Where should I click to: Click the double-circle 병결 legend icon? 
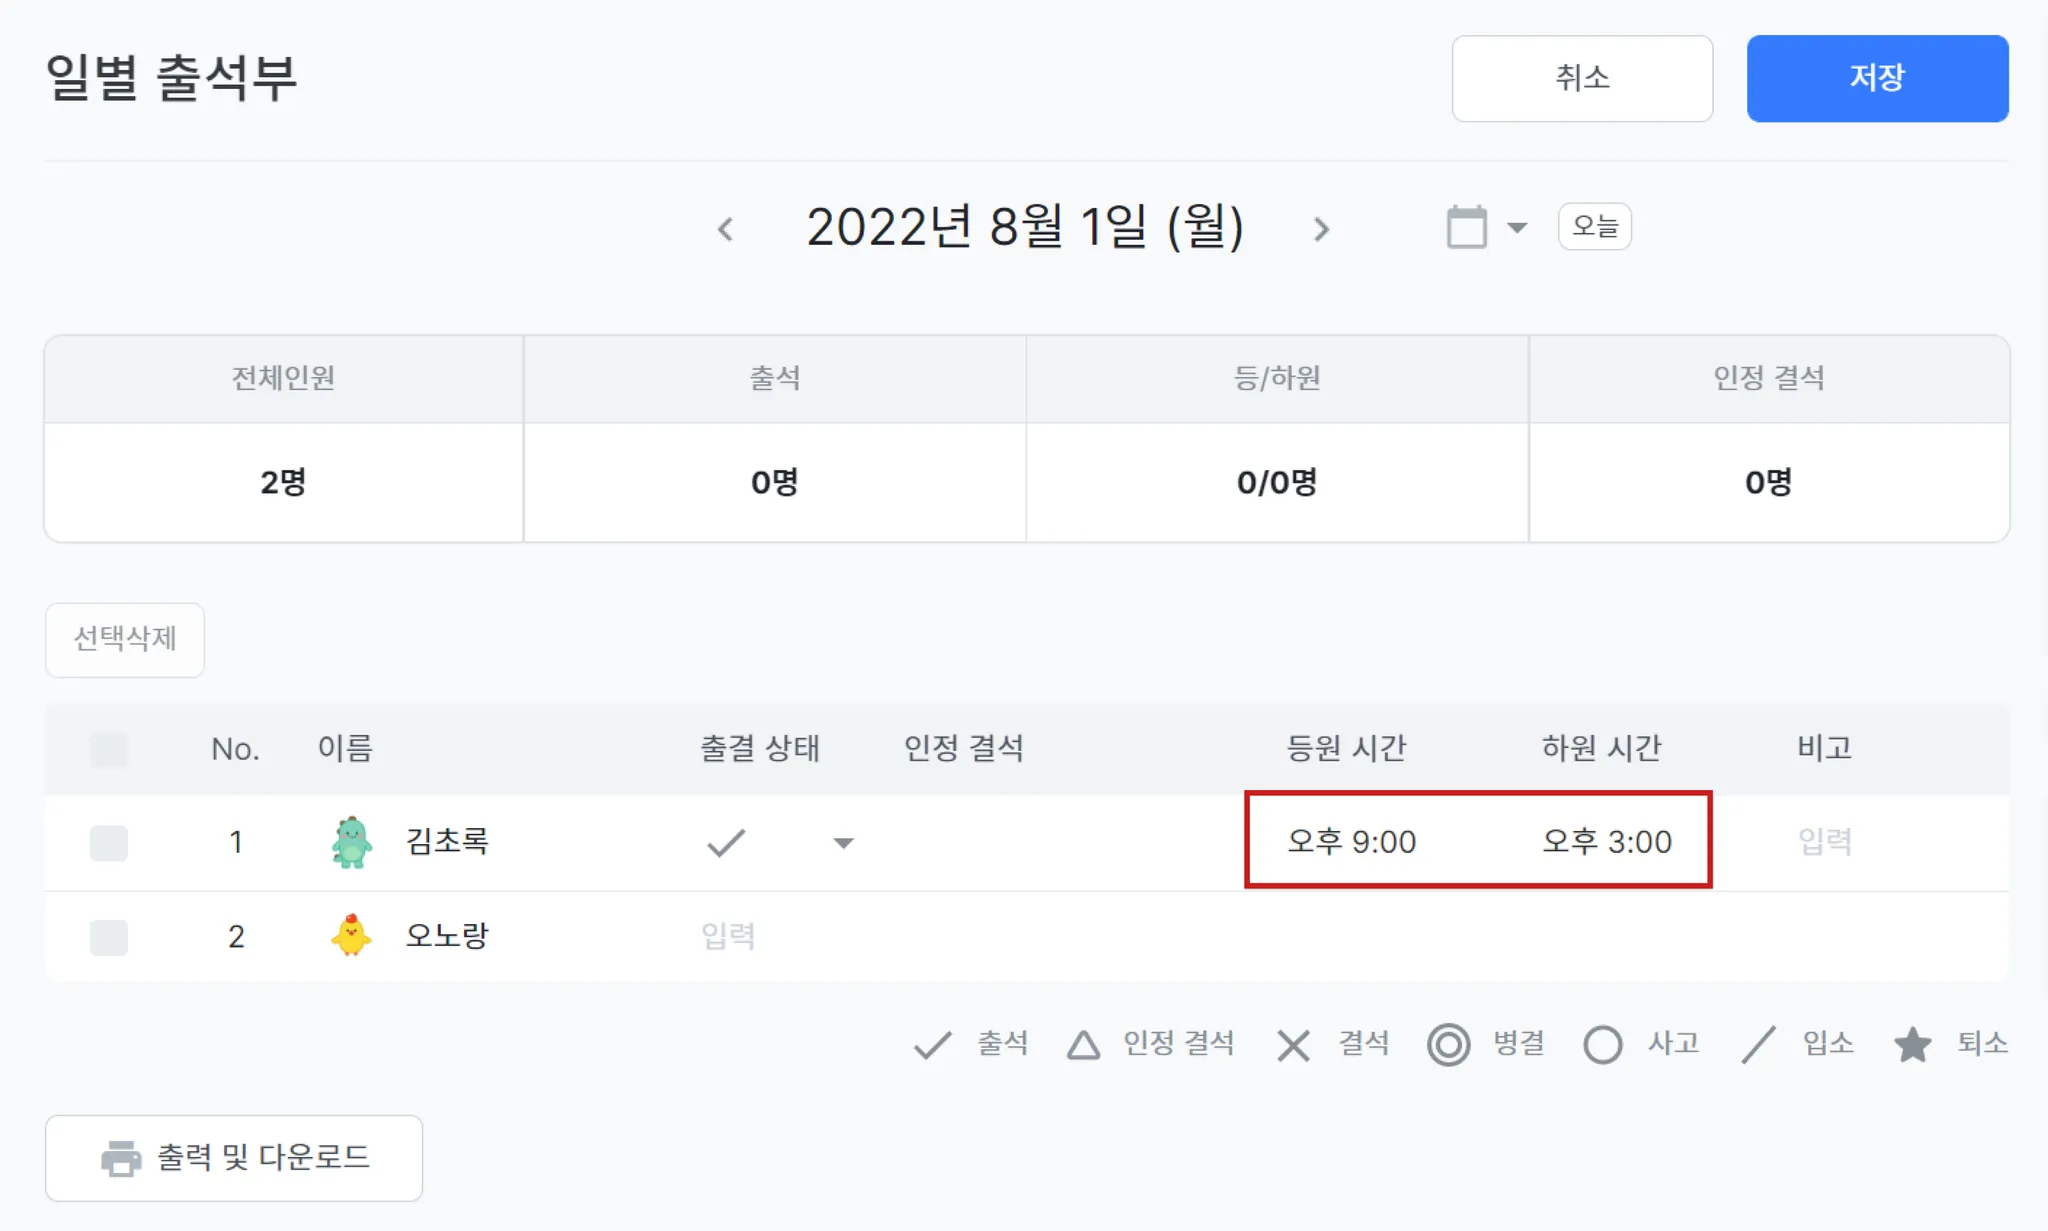(1448, 1045)
